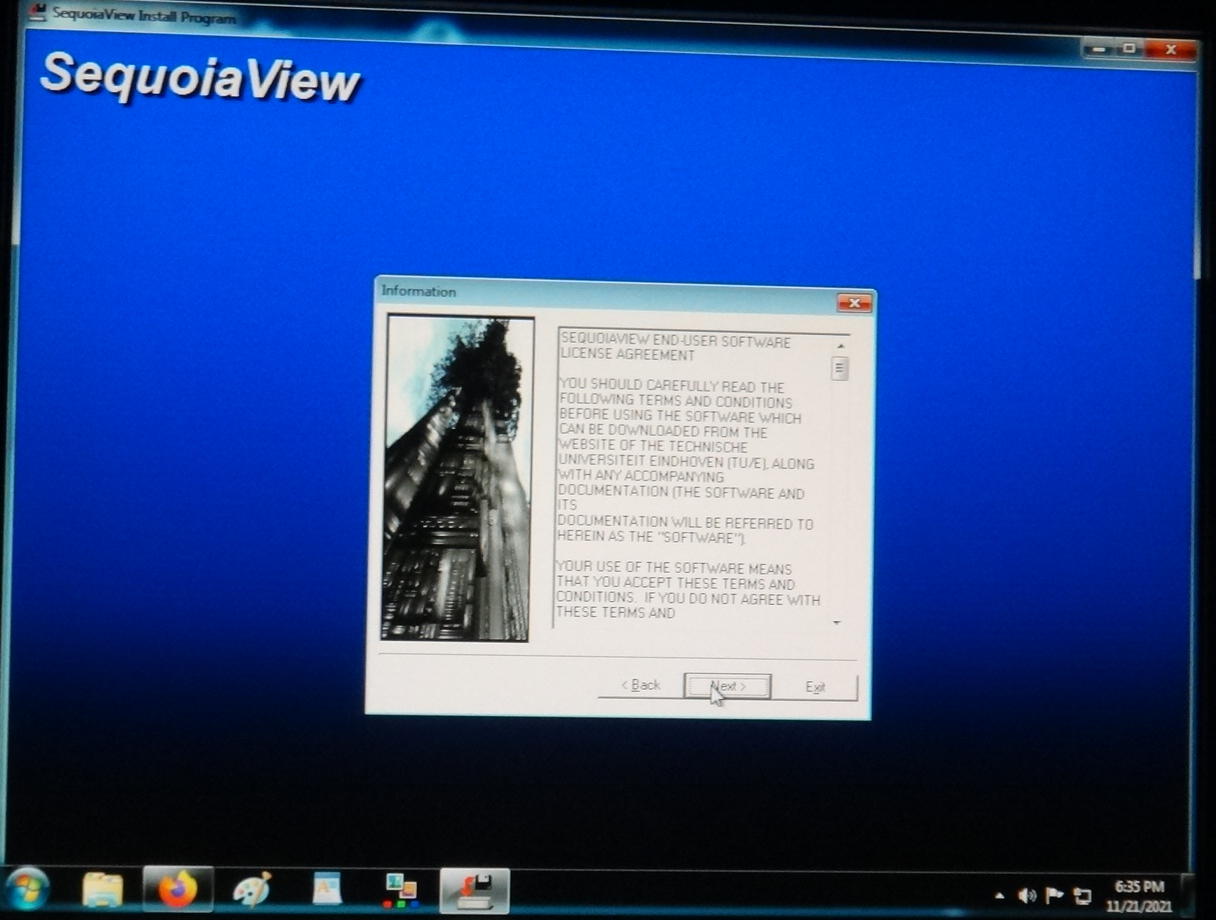
Task: Click 'YOUR USE OF THE SOFTWARE MEANS' line
Action: click(x=674, y=568)
